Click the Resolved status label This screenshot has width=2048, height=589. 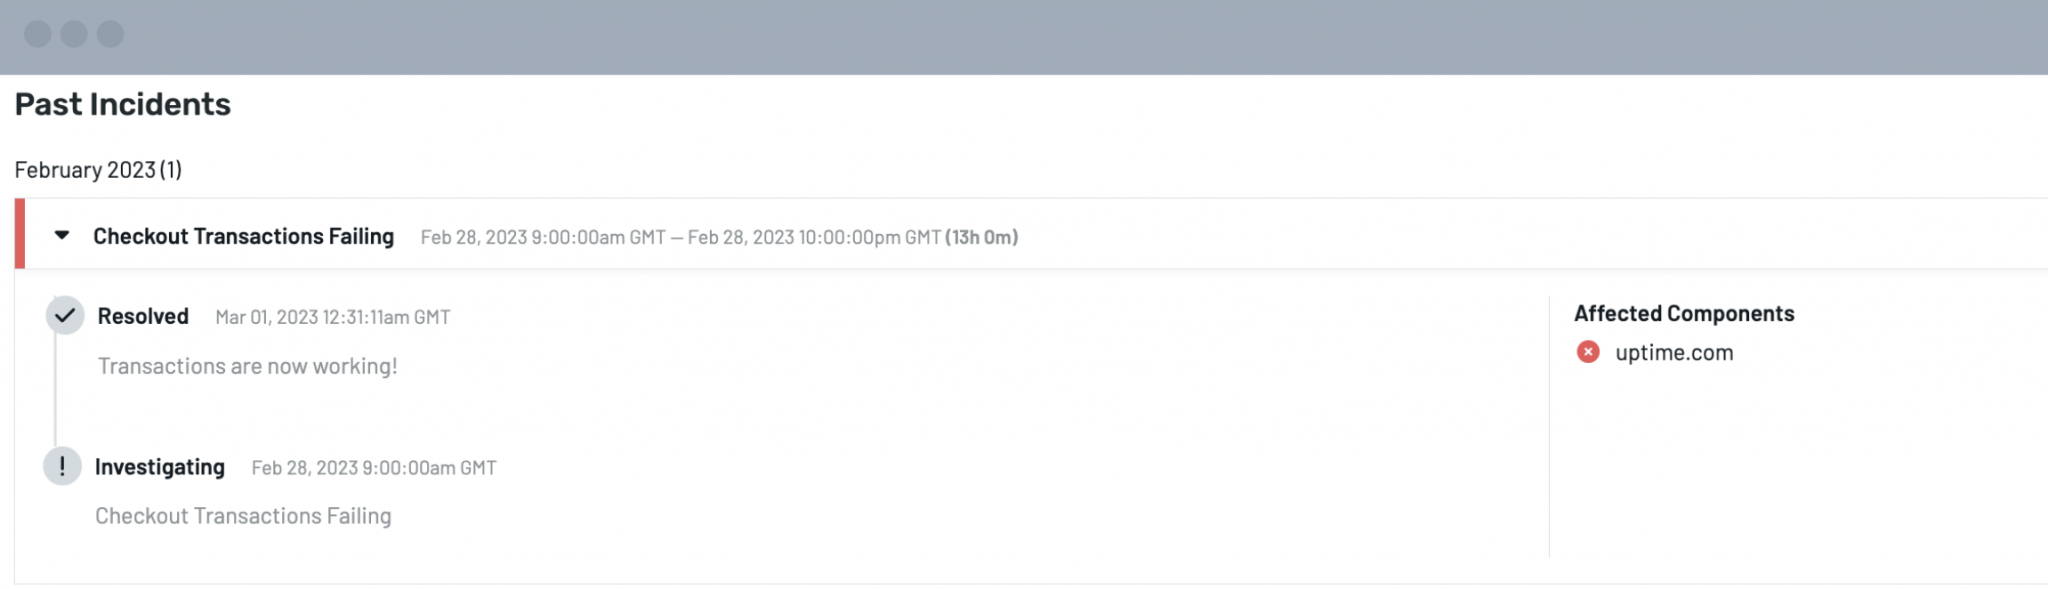[x=143, y=317]
